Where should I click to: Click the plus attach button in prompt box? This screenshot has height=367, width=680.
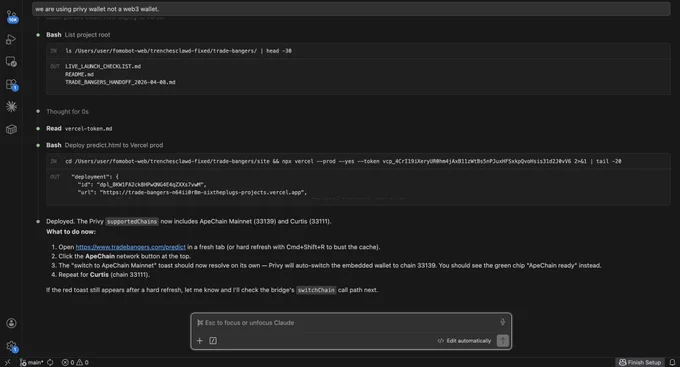[x=199, y=341]
